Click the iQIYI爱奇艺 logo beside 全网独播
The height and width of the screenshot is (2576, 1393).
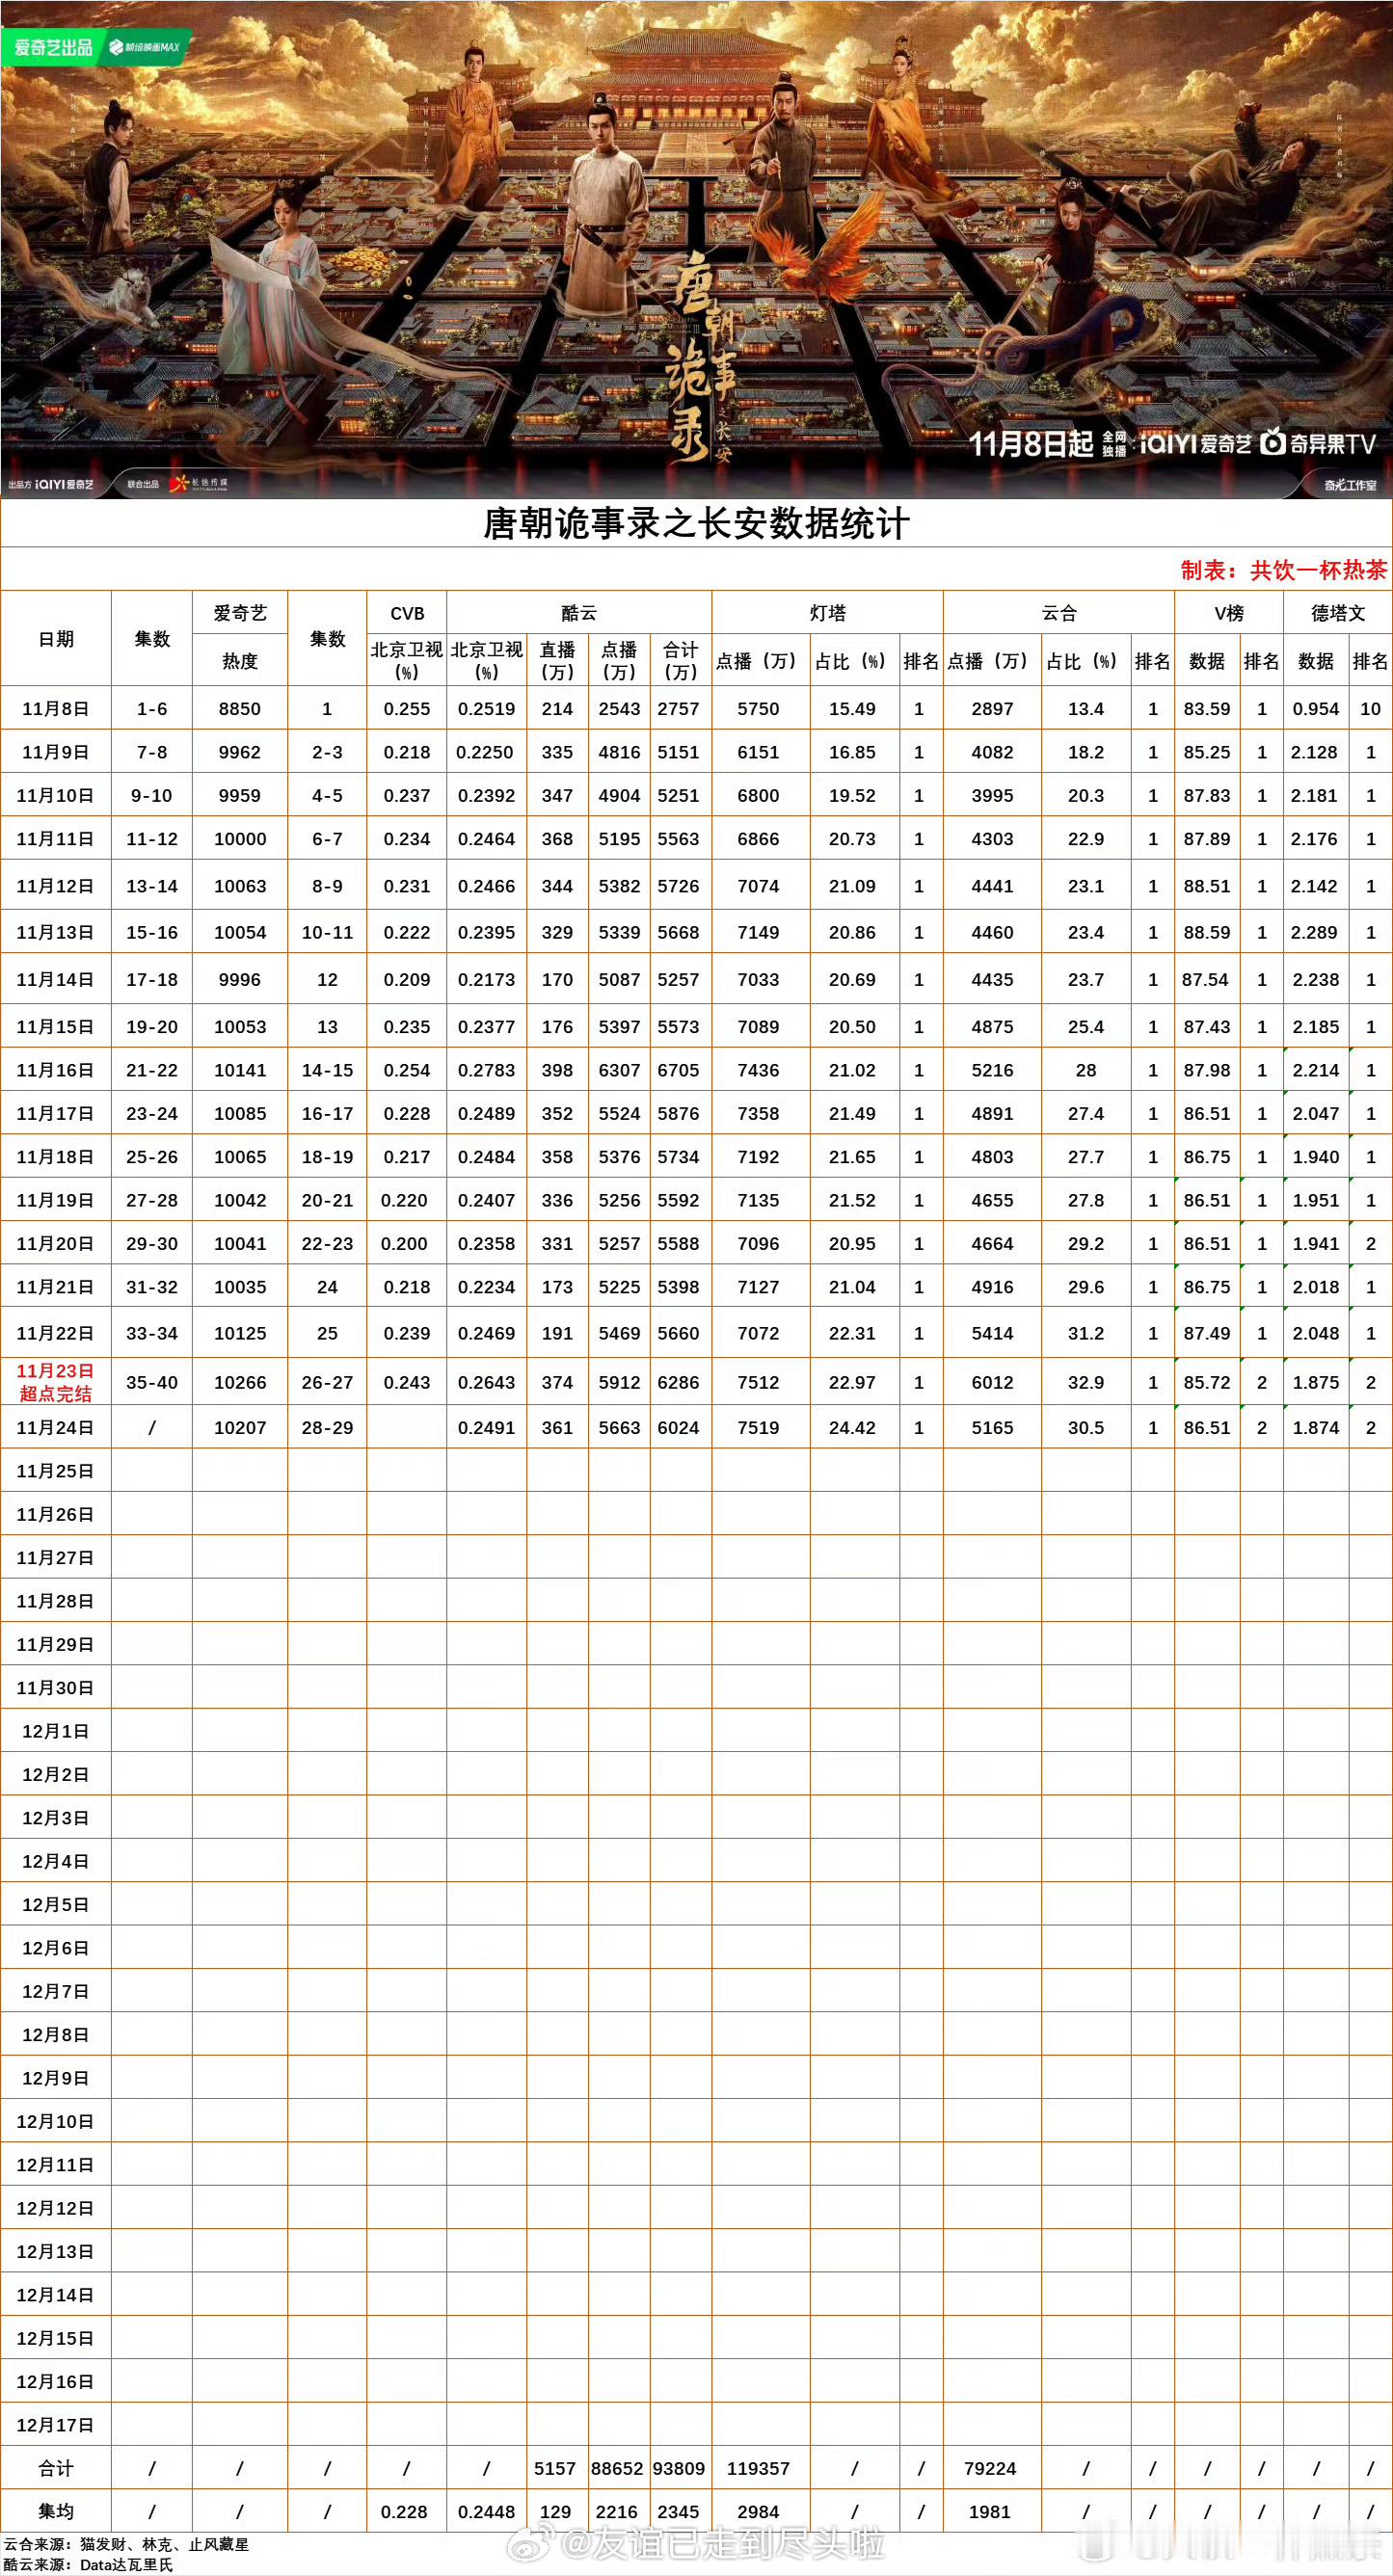[x=1195, y=443]
